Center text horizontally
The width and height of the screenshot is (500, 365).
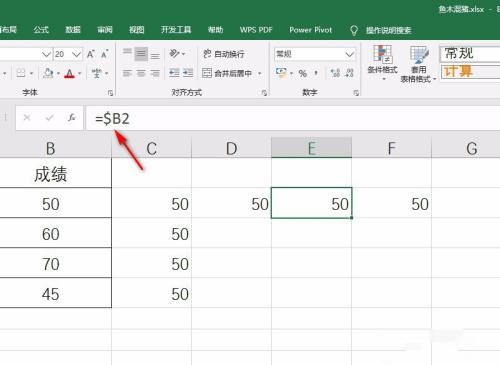[x=141, y=73]
